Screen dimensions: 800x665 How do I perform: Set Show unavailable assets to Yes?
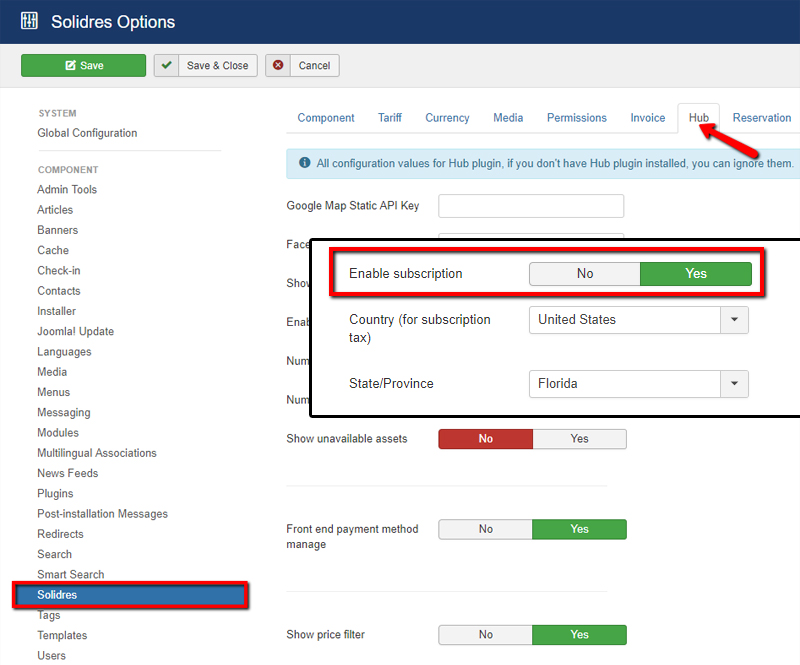tap(579, 439)
